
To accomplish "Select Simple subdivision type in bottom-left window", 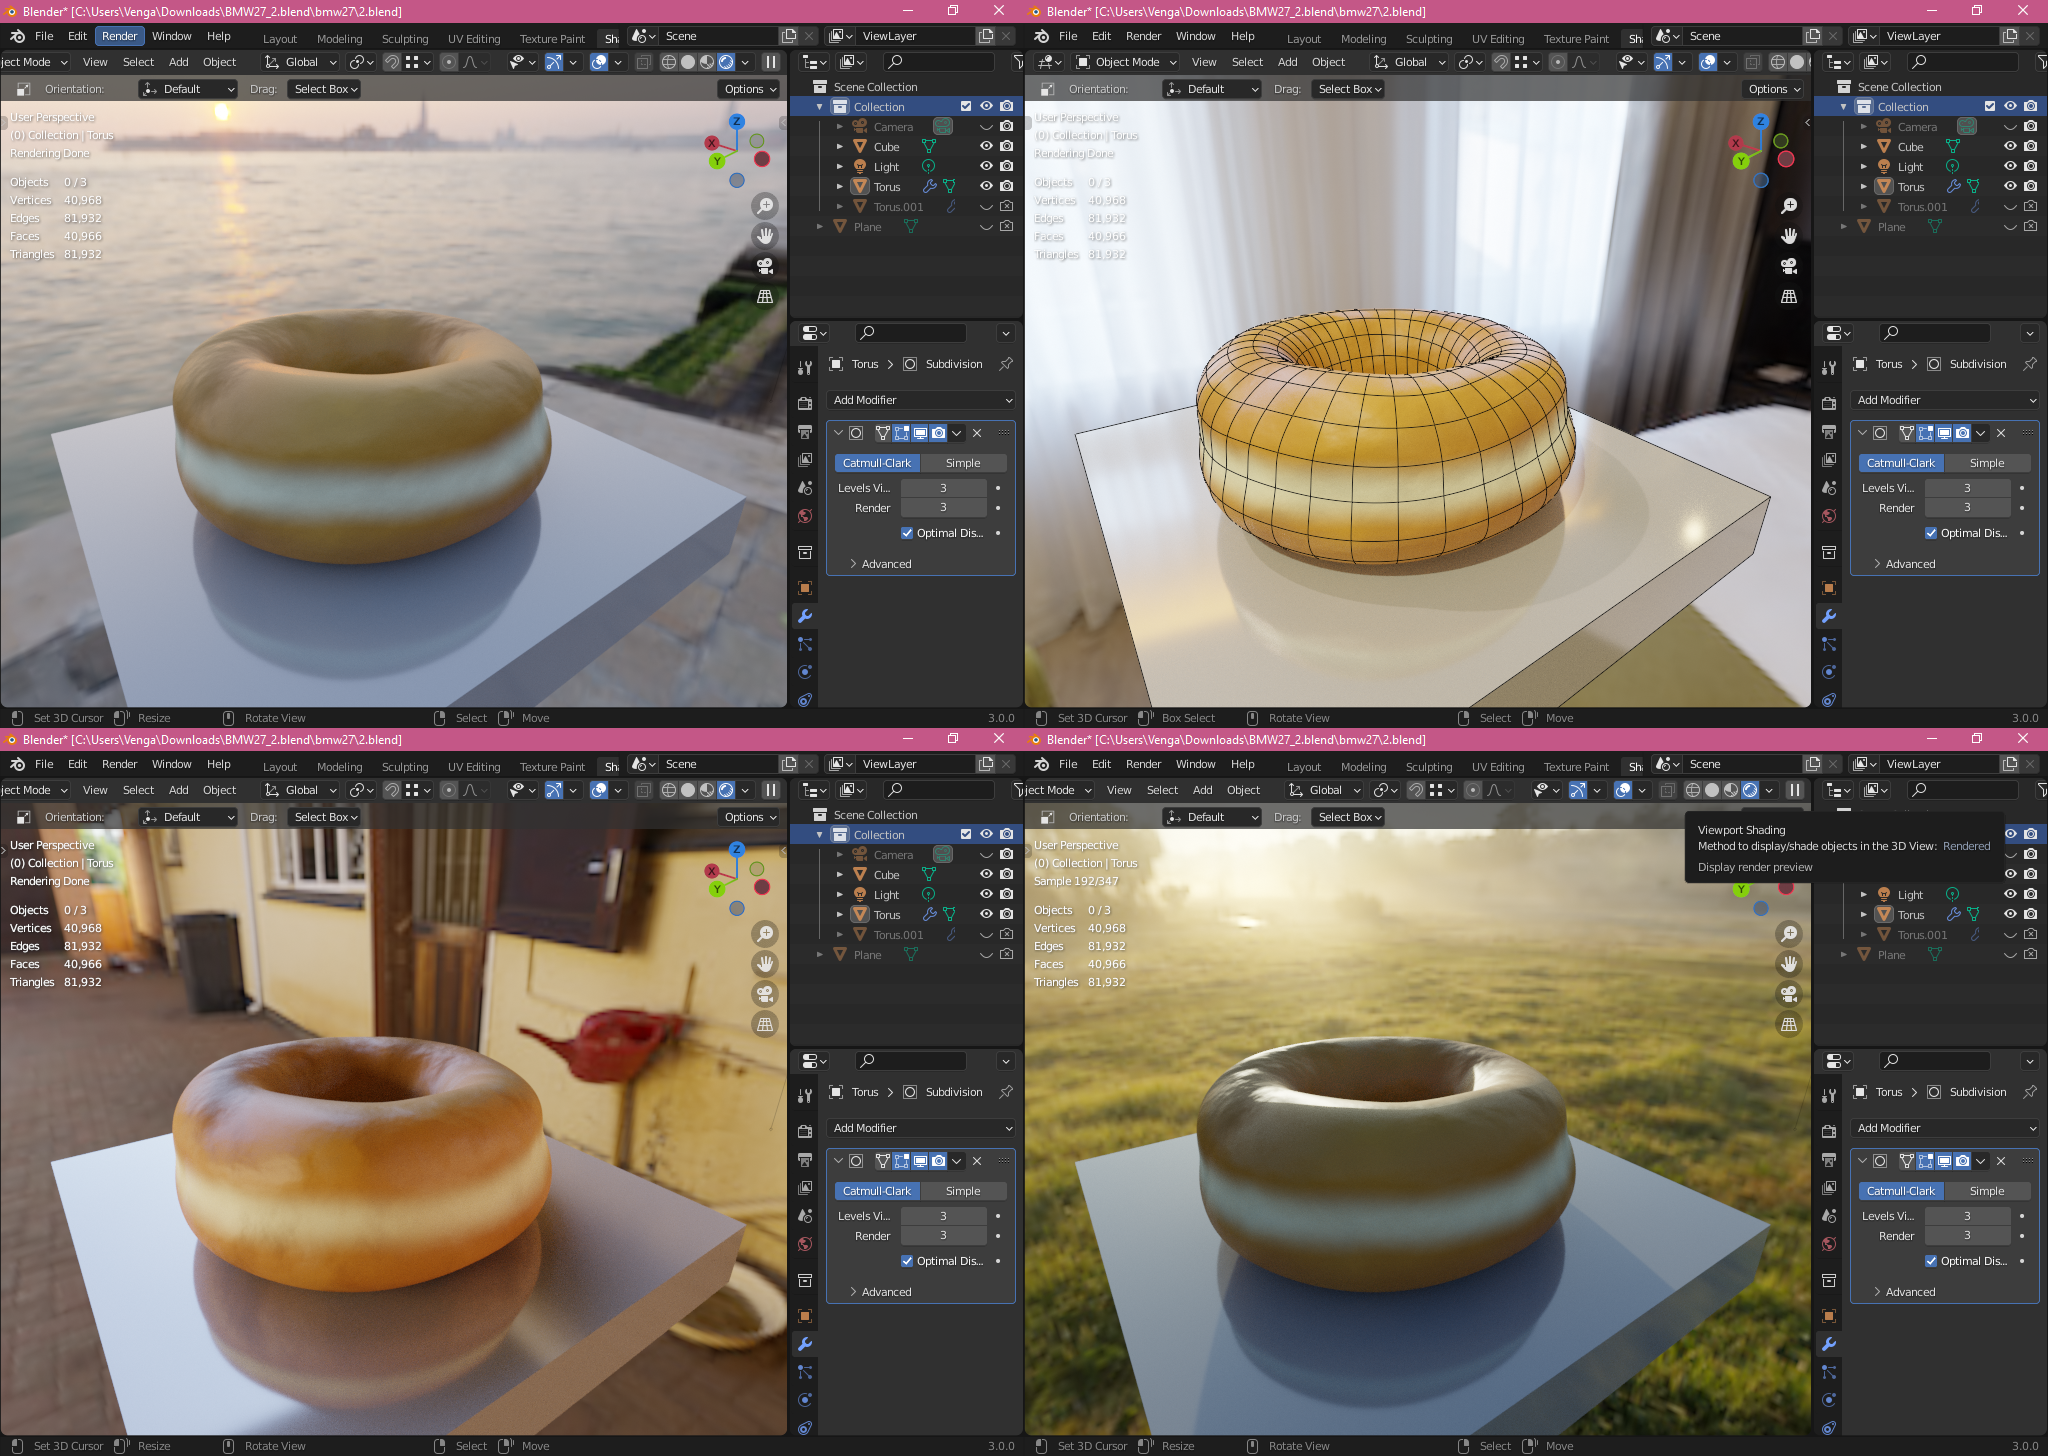I will pyautogui.click(x=963, y=1191).
